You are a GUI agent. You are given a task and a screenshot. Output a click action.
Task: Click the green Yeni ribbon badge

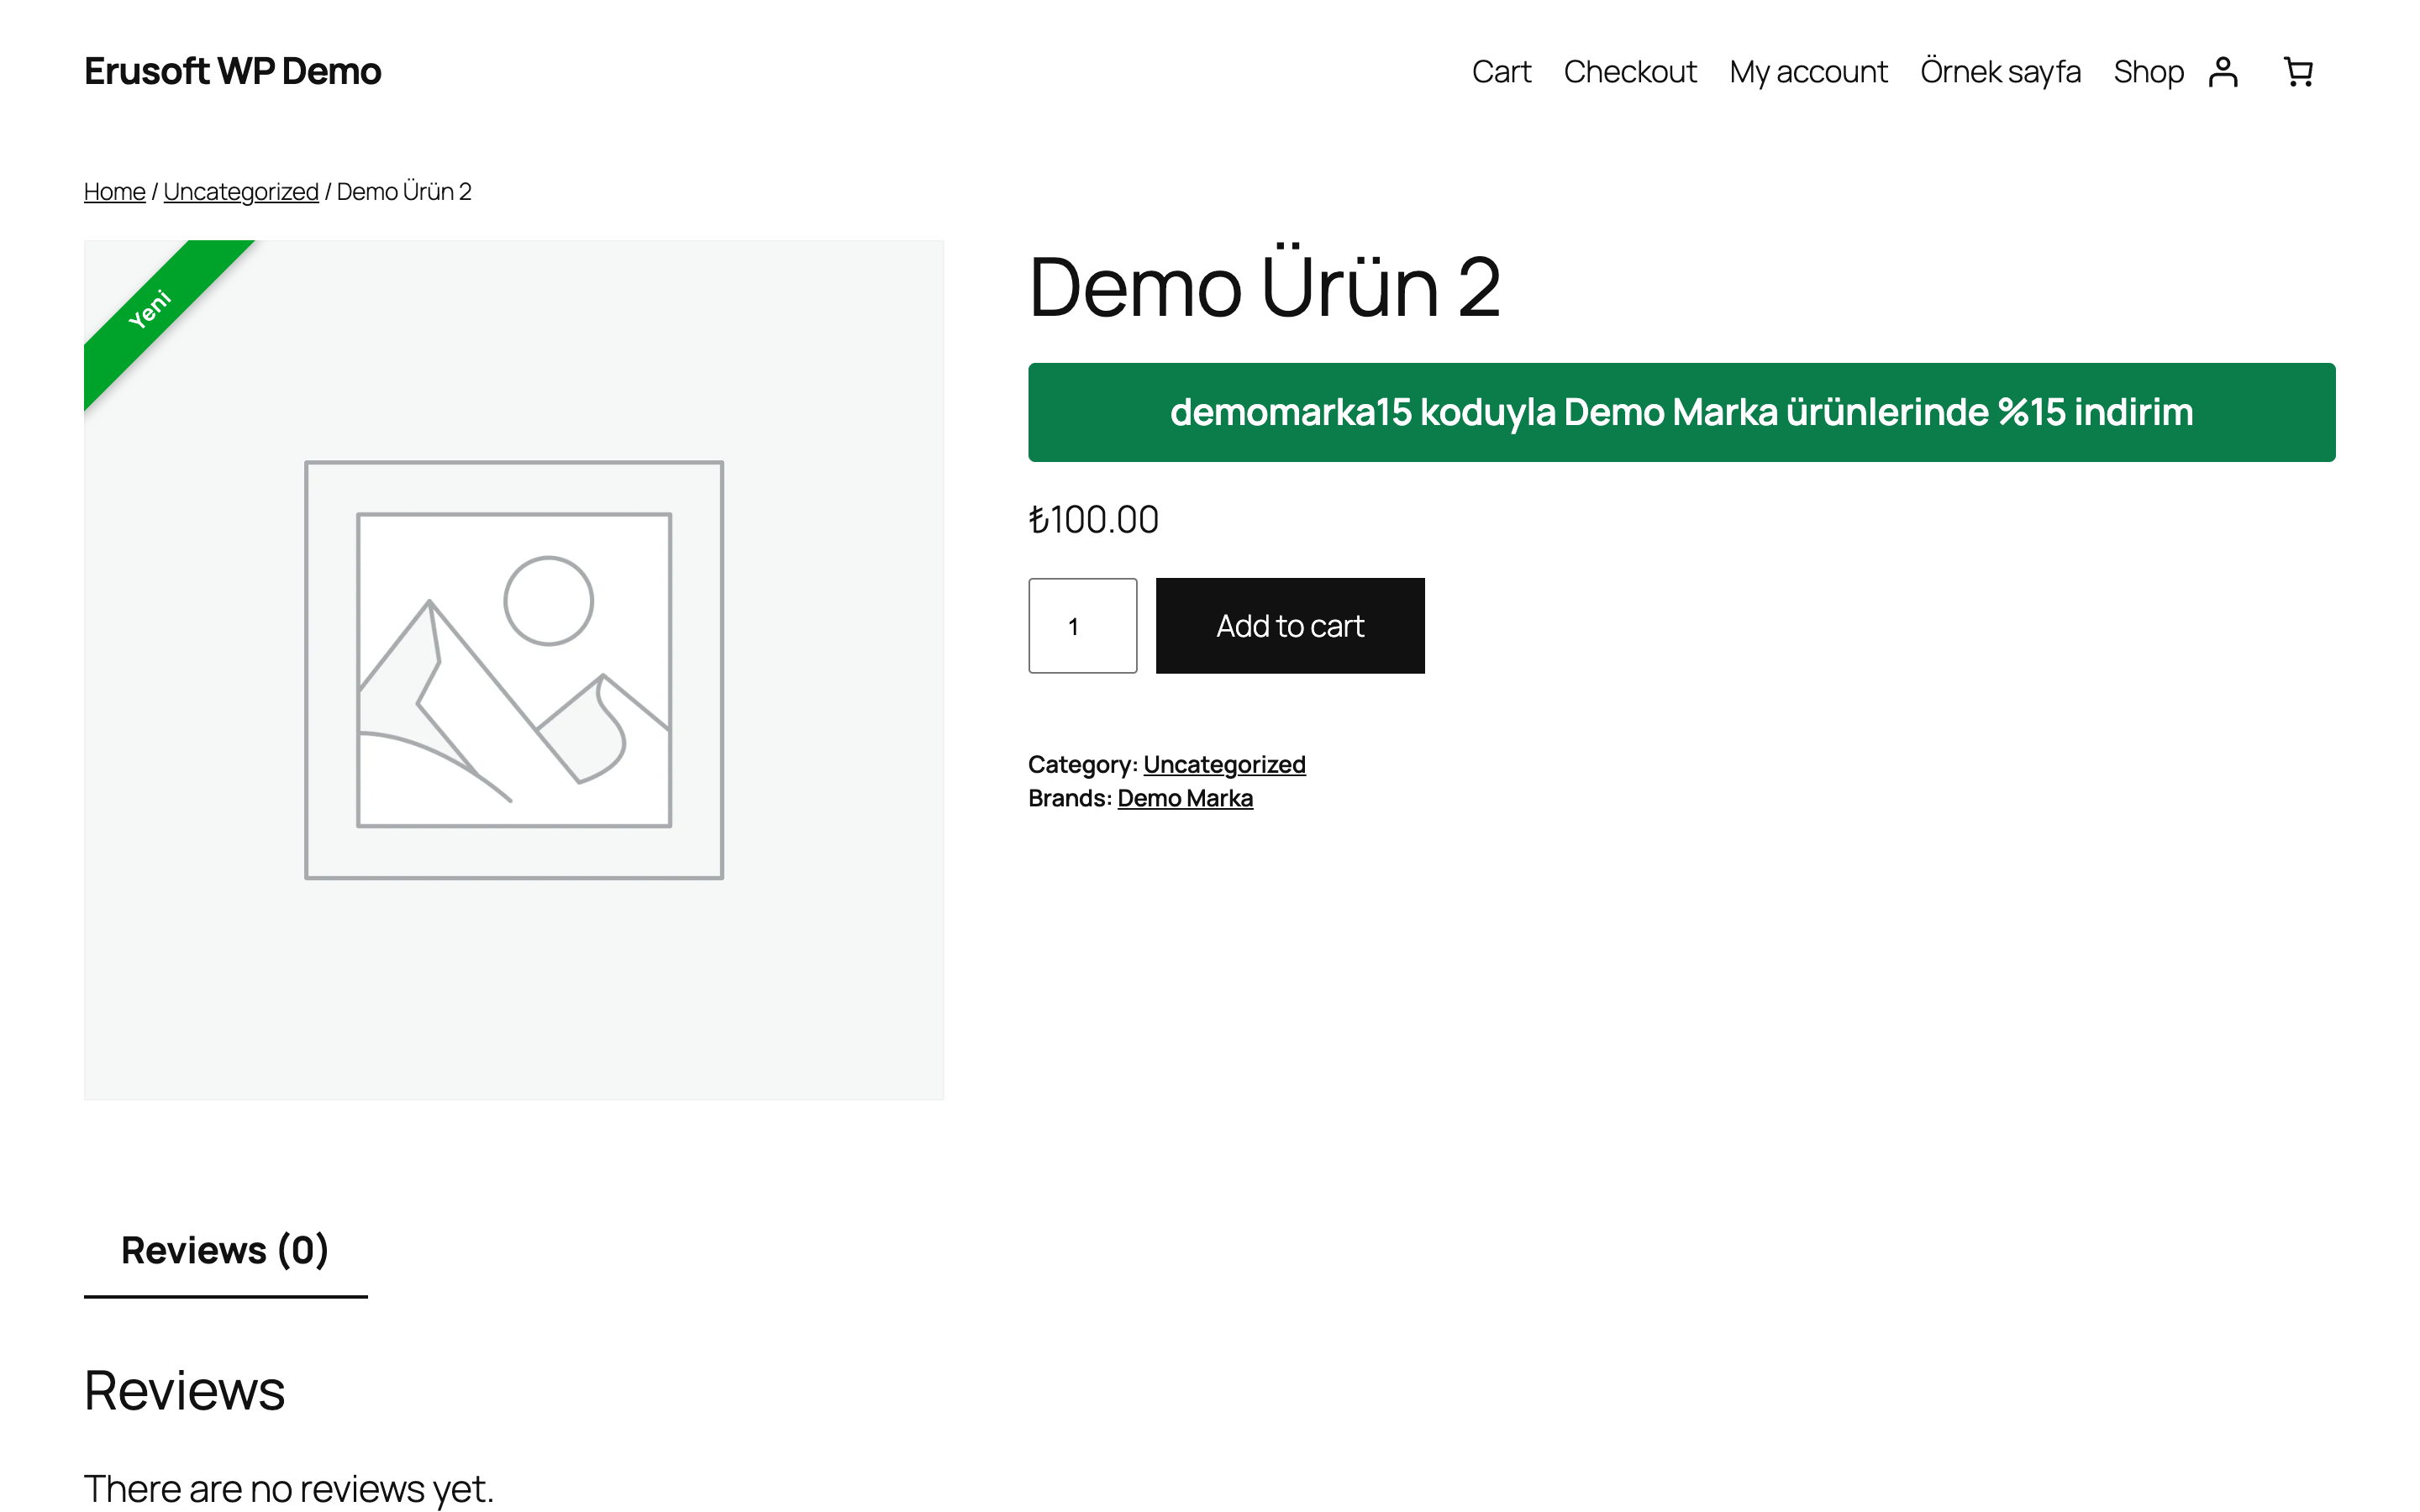pyautogui.click(x=152, y=308)
